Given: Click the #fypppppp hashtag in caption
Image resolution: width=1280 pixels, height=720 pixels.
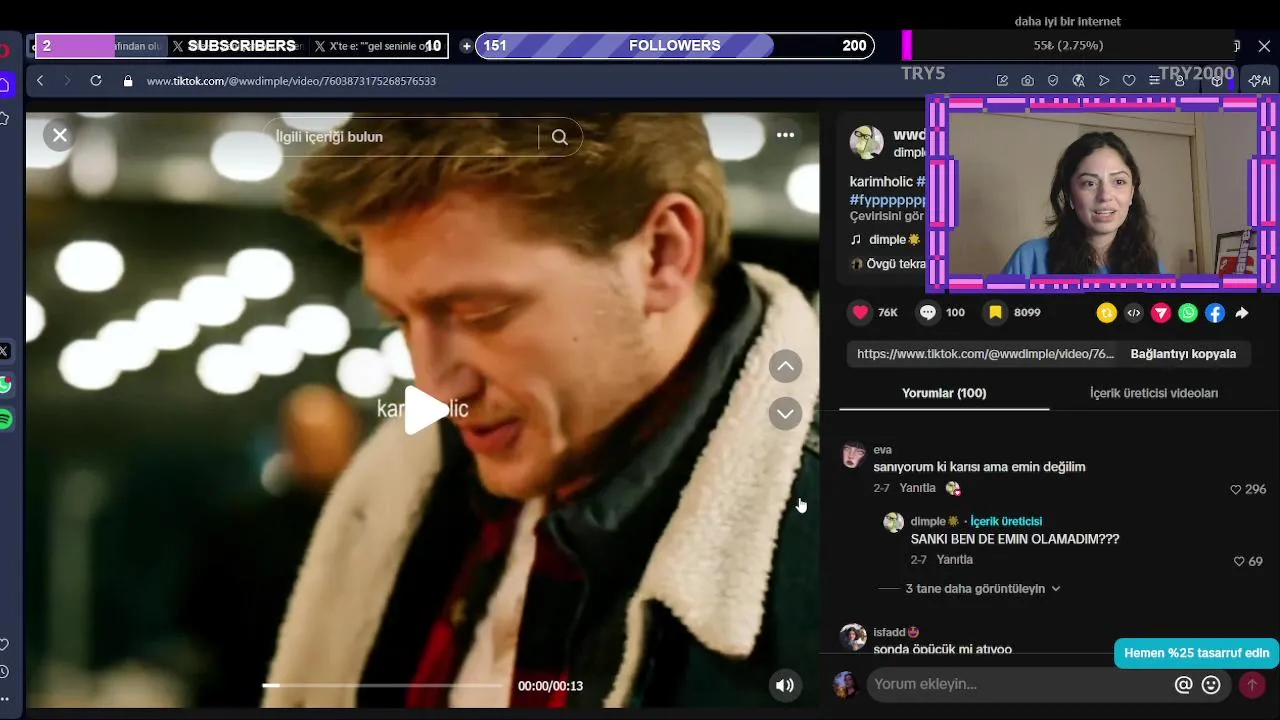Looking at the screenshot, I should point(888,200).
